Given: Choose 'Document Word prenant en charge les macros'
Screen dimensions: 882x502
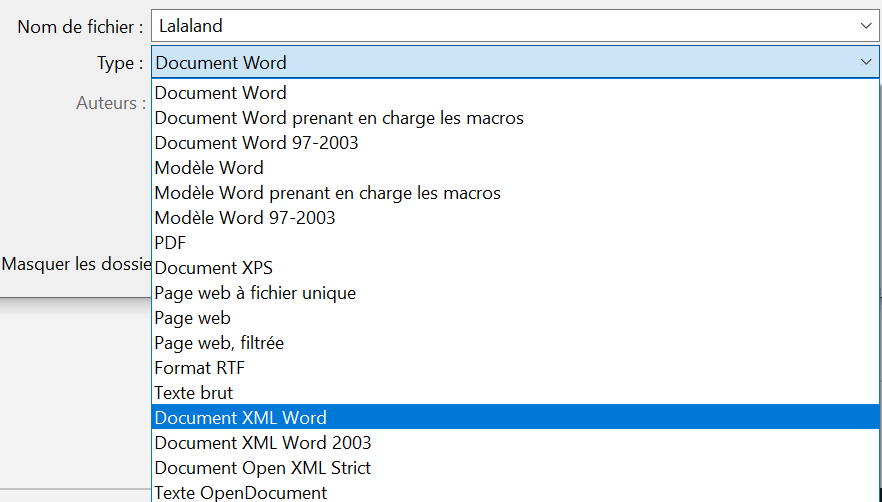Looking at the screenshot, I should point(515,118).
